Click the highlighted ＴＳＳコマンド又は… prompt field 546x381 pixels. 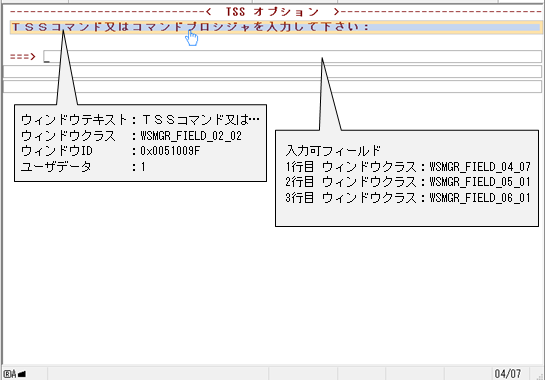[276, 27]
